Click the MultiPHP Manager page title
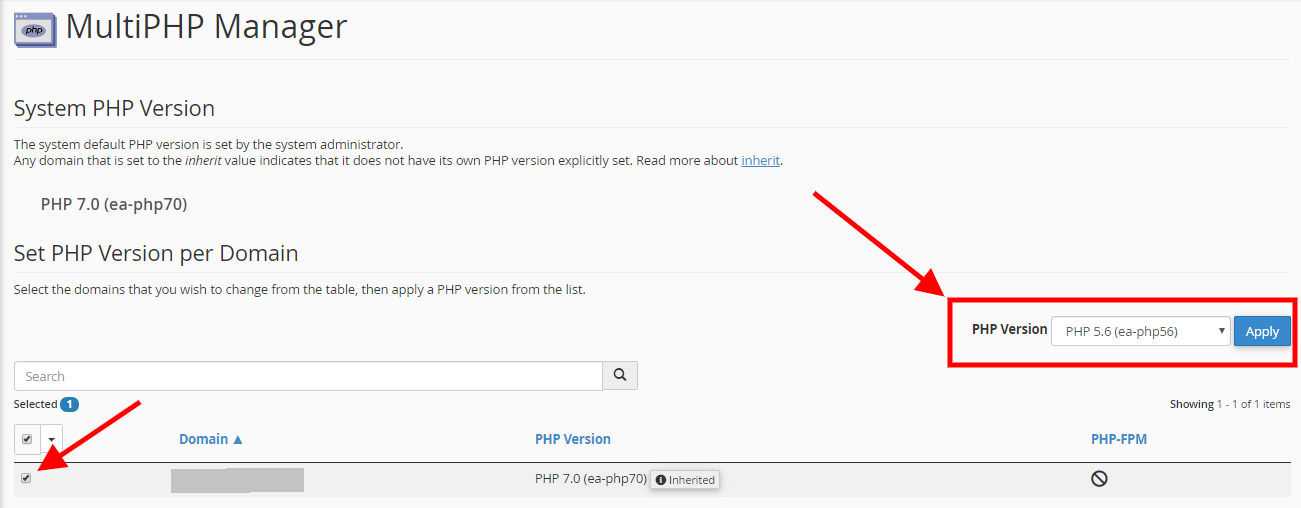1301x508 pixels. 206,26
